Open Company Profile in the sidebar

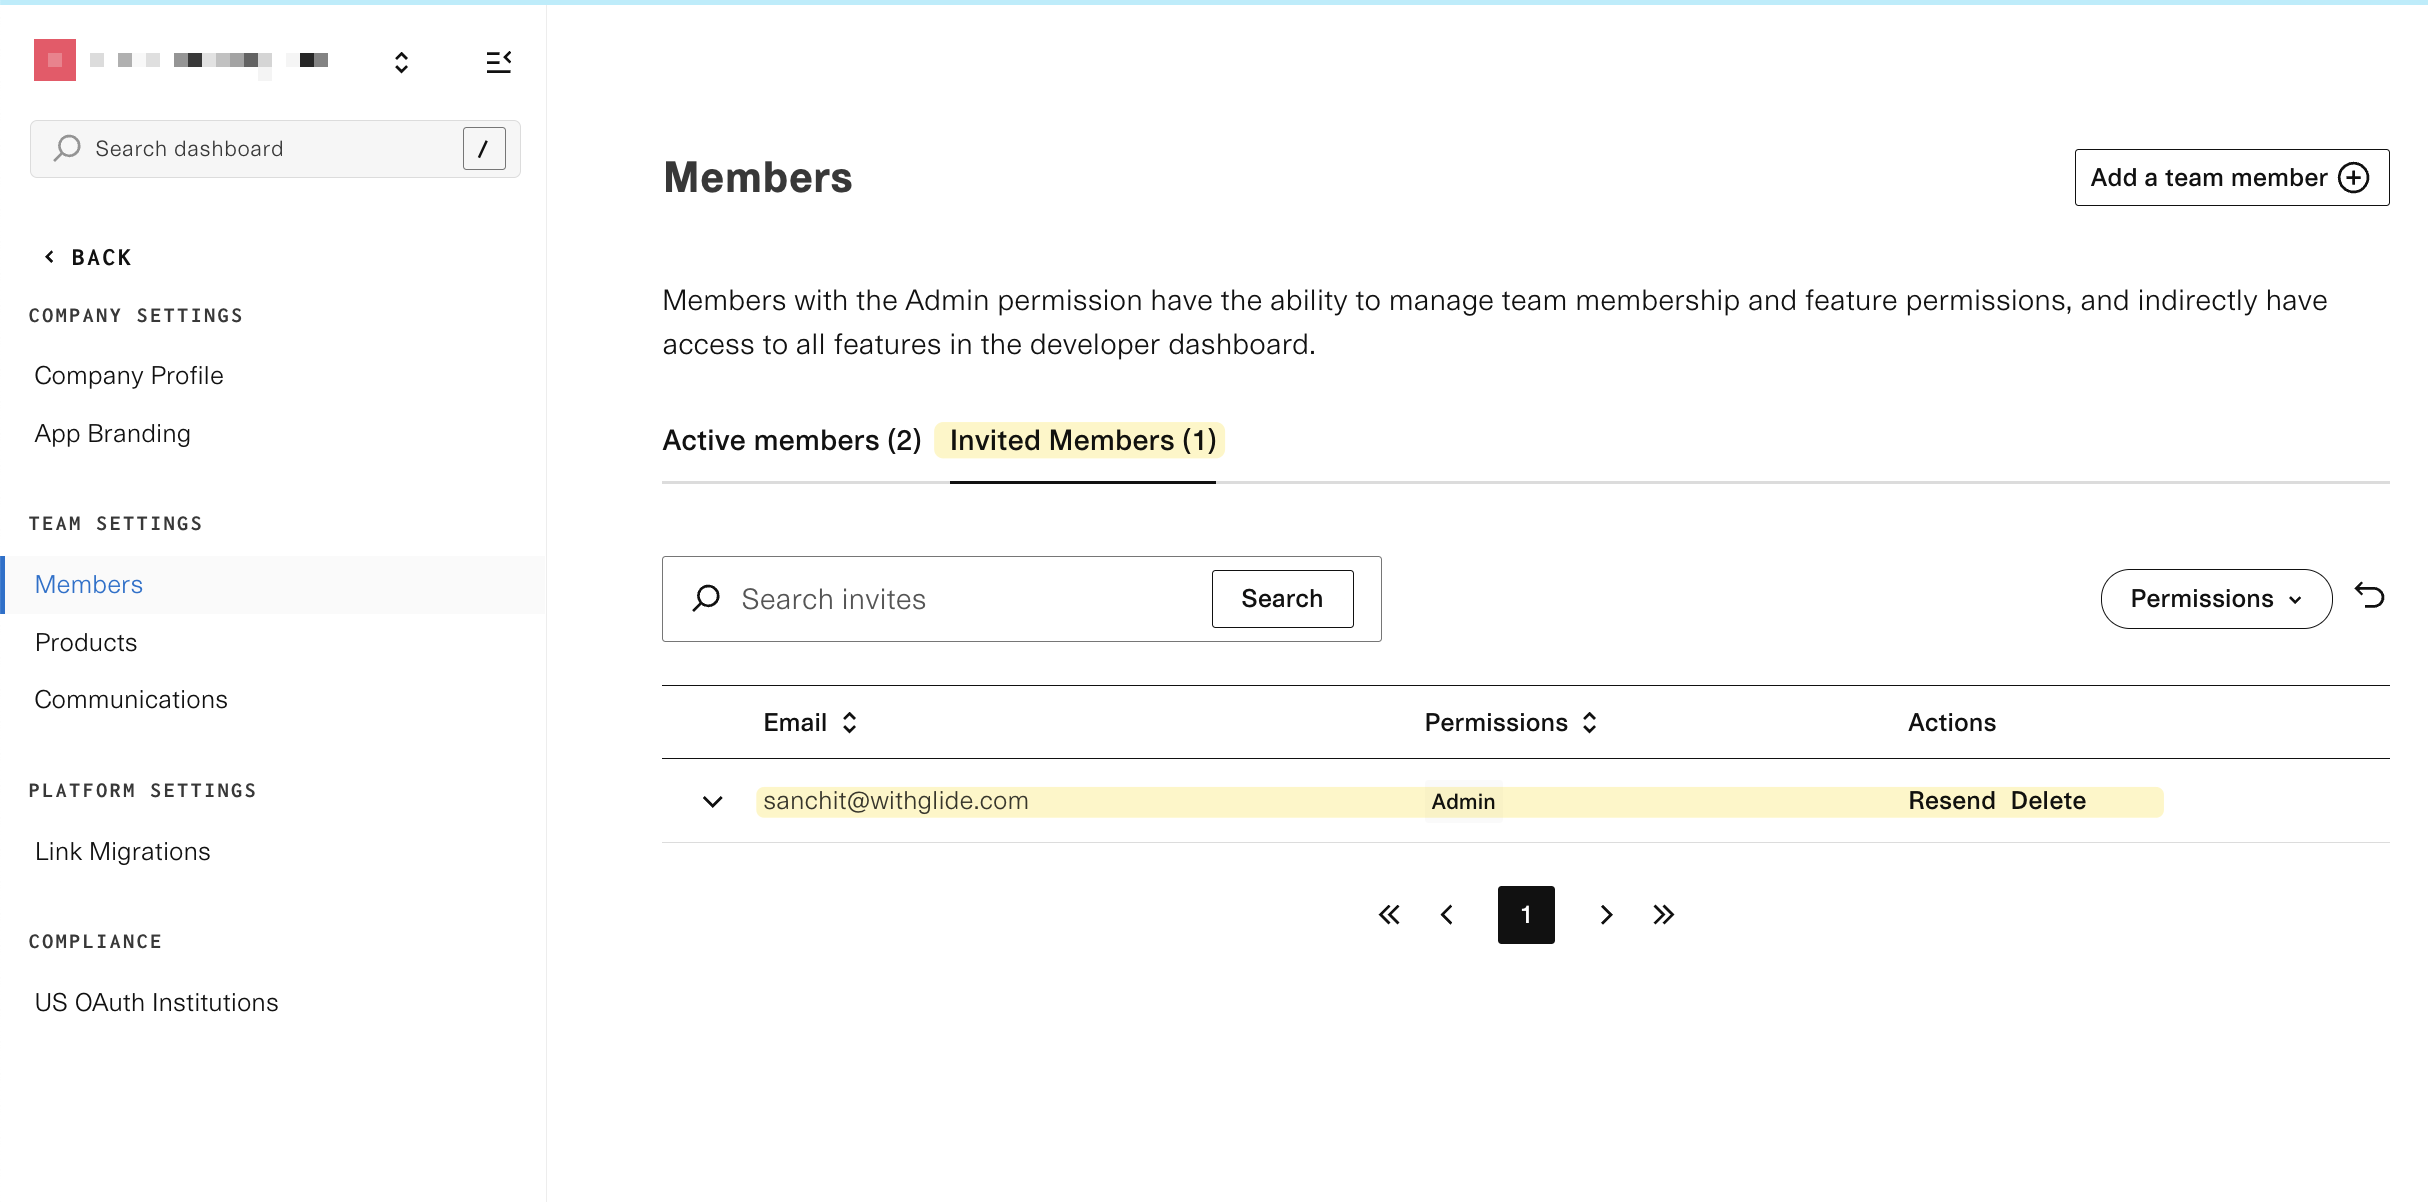click(x=129, y=375)
